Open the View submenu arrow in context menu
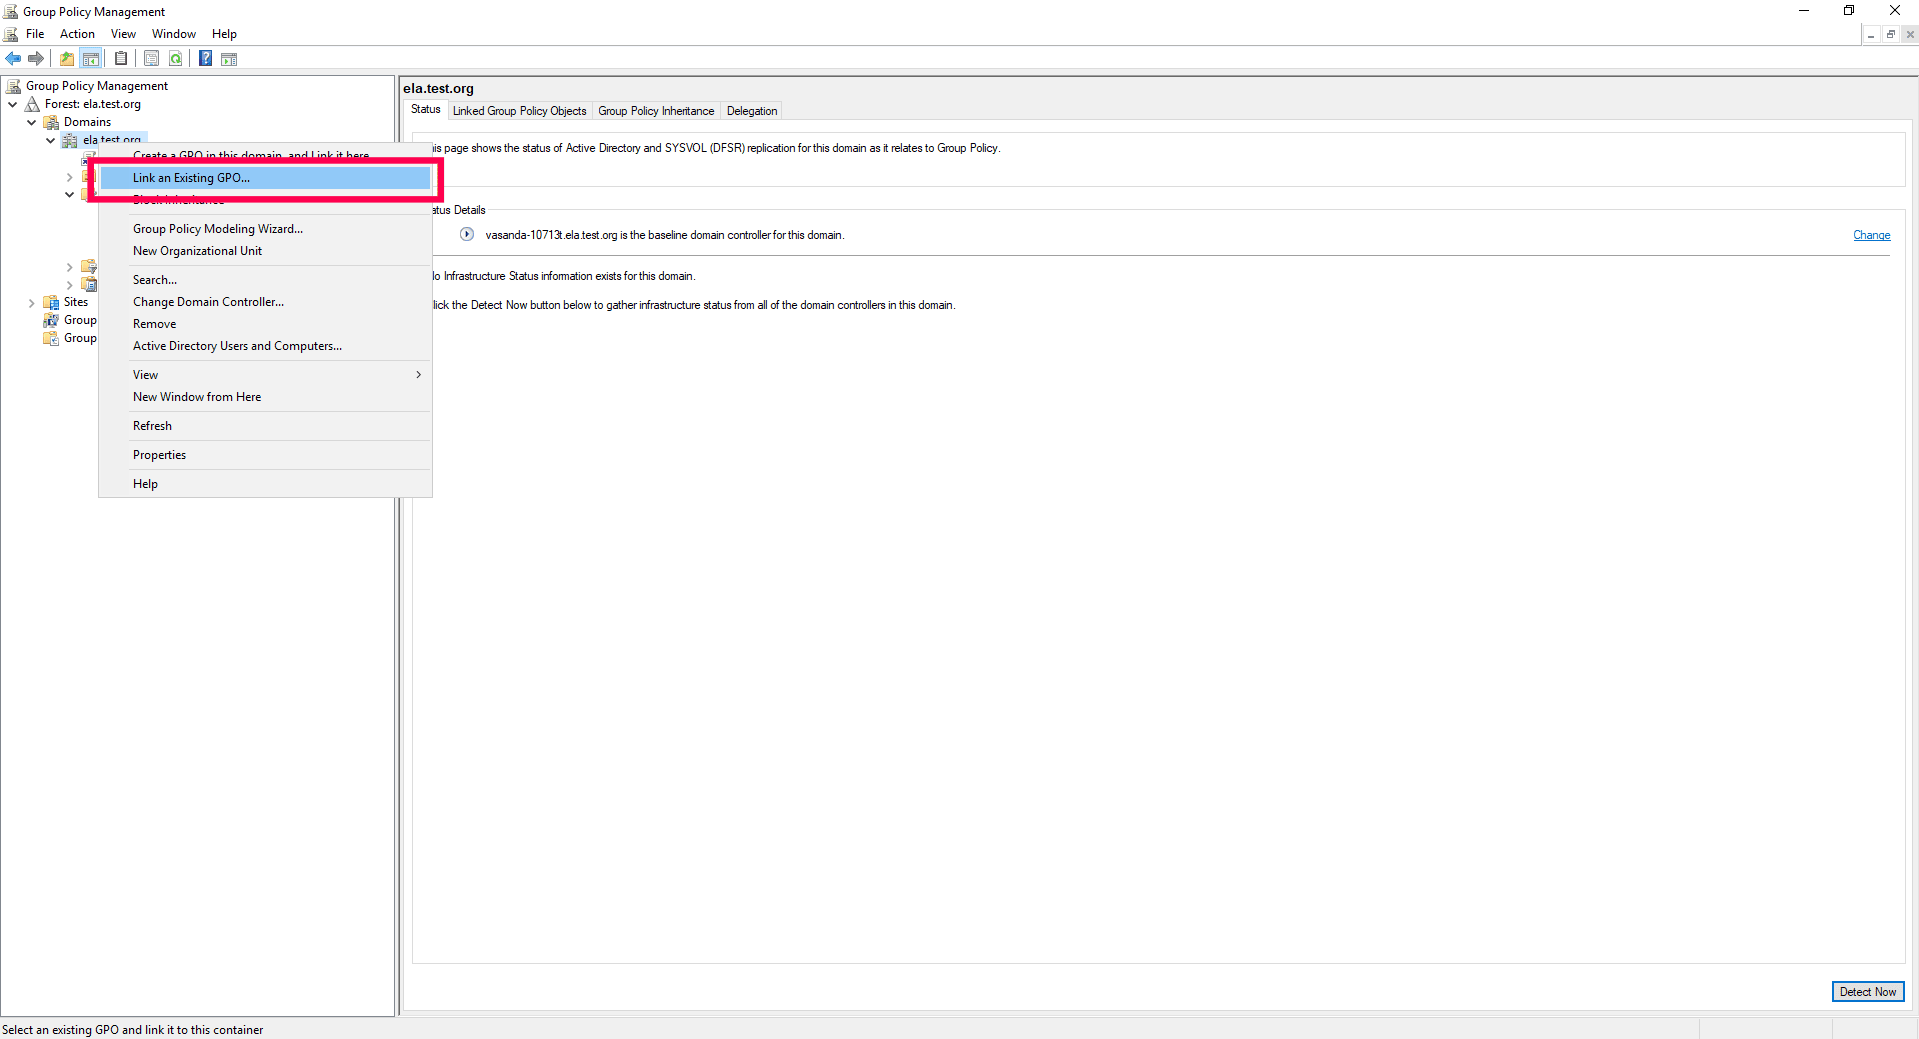This screenshot has width=1919, height=1039. (x=418, y=375)
